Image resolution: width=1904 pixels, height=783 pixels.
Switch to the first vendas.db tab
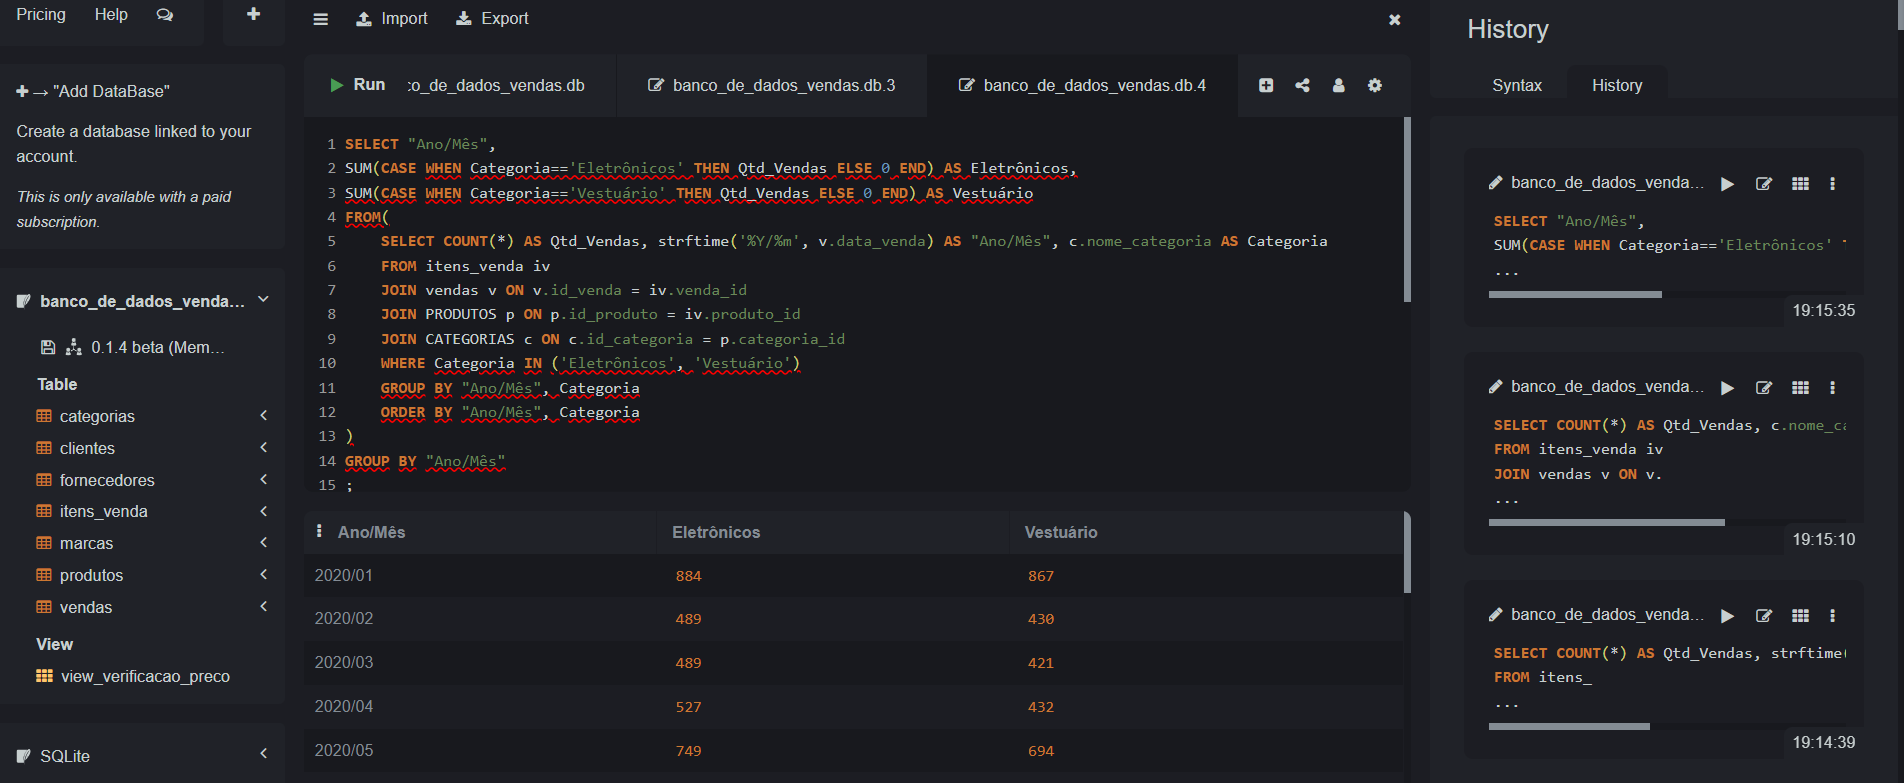point(496,86)
